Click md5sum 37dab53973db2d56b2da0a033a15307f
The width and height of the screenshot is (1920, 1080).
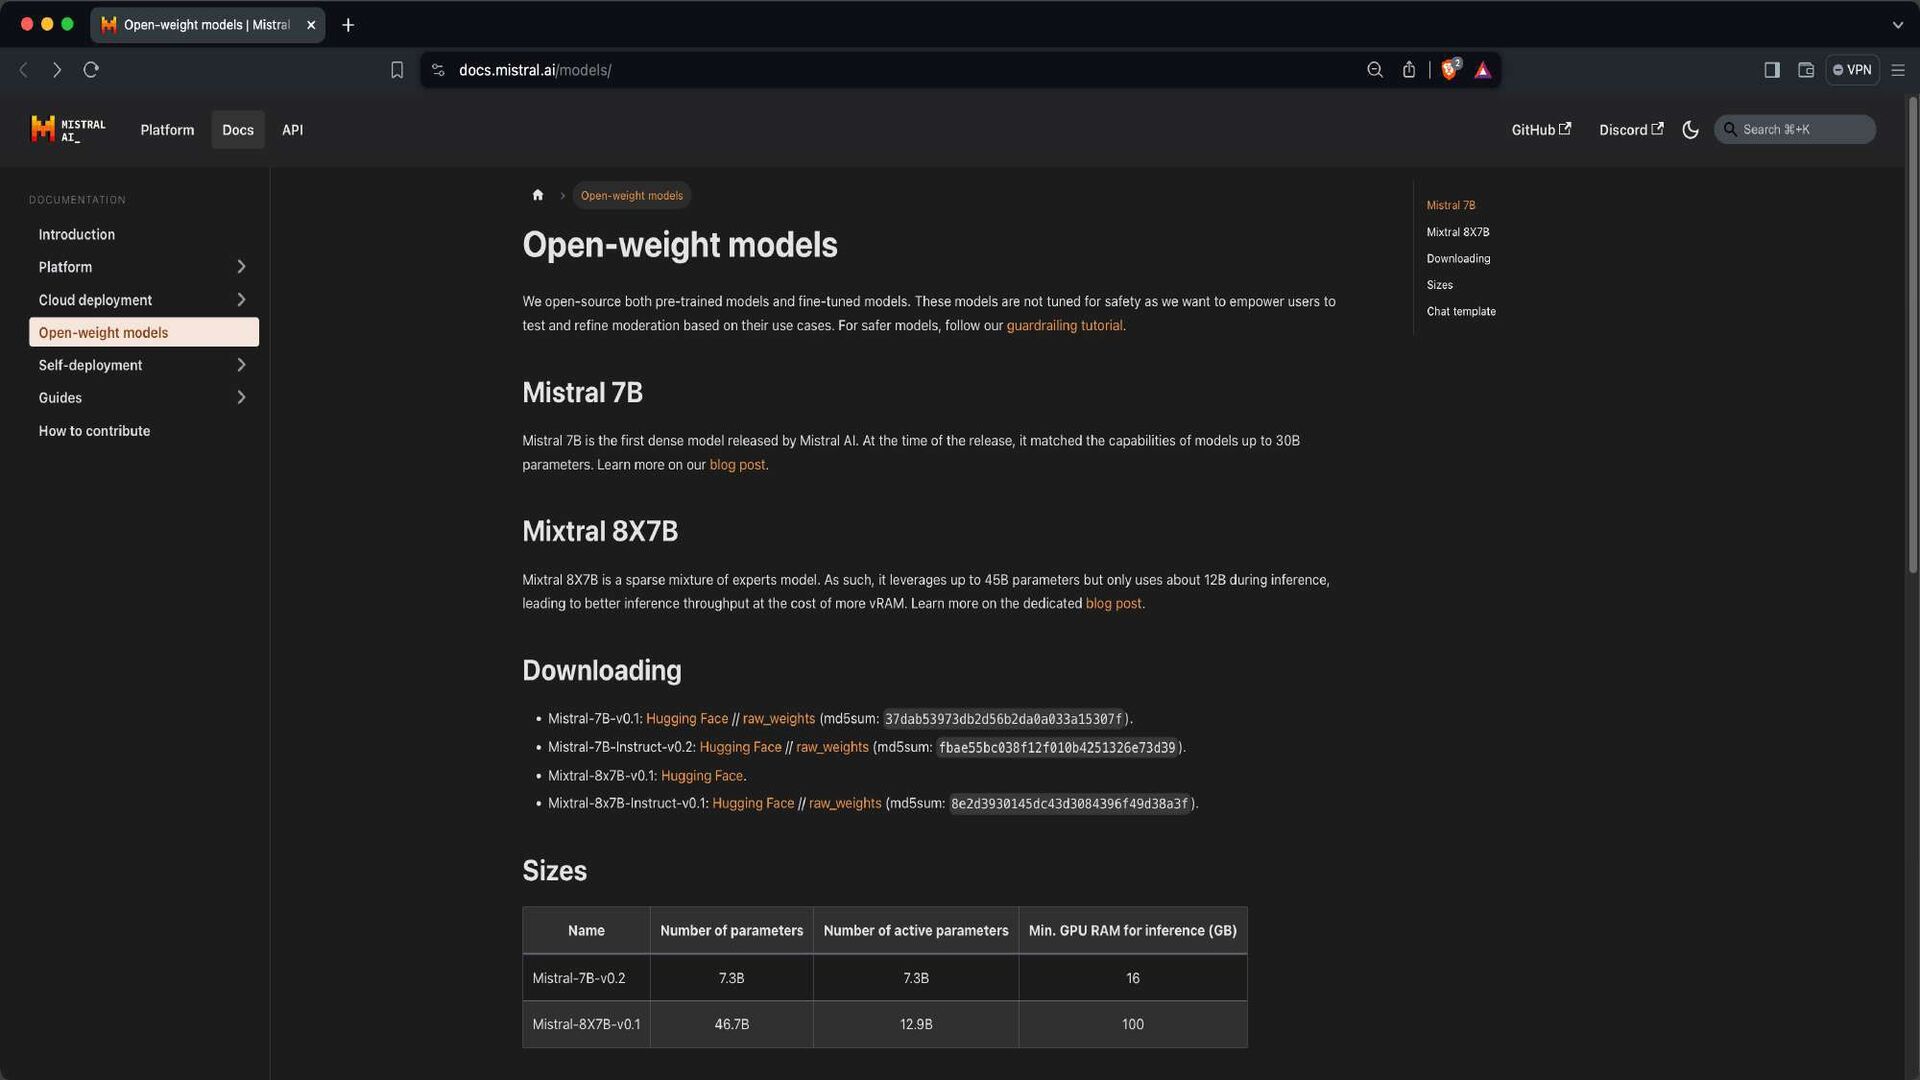pos(1003,719)
